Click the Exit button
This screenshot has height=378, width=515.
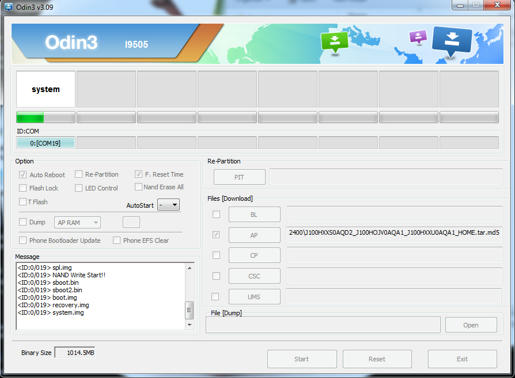tap(462, 359)
